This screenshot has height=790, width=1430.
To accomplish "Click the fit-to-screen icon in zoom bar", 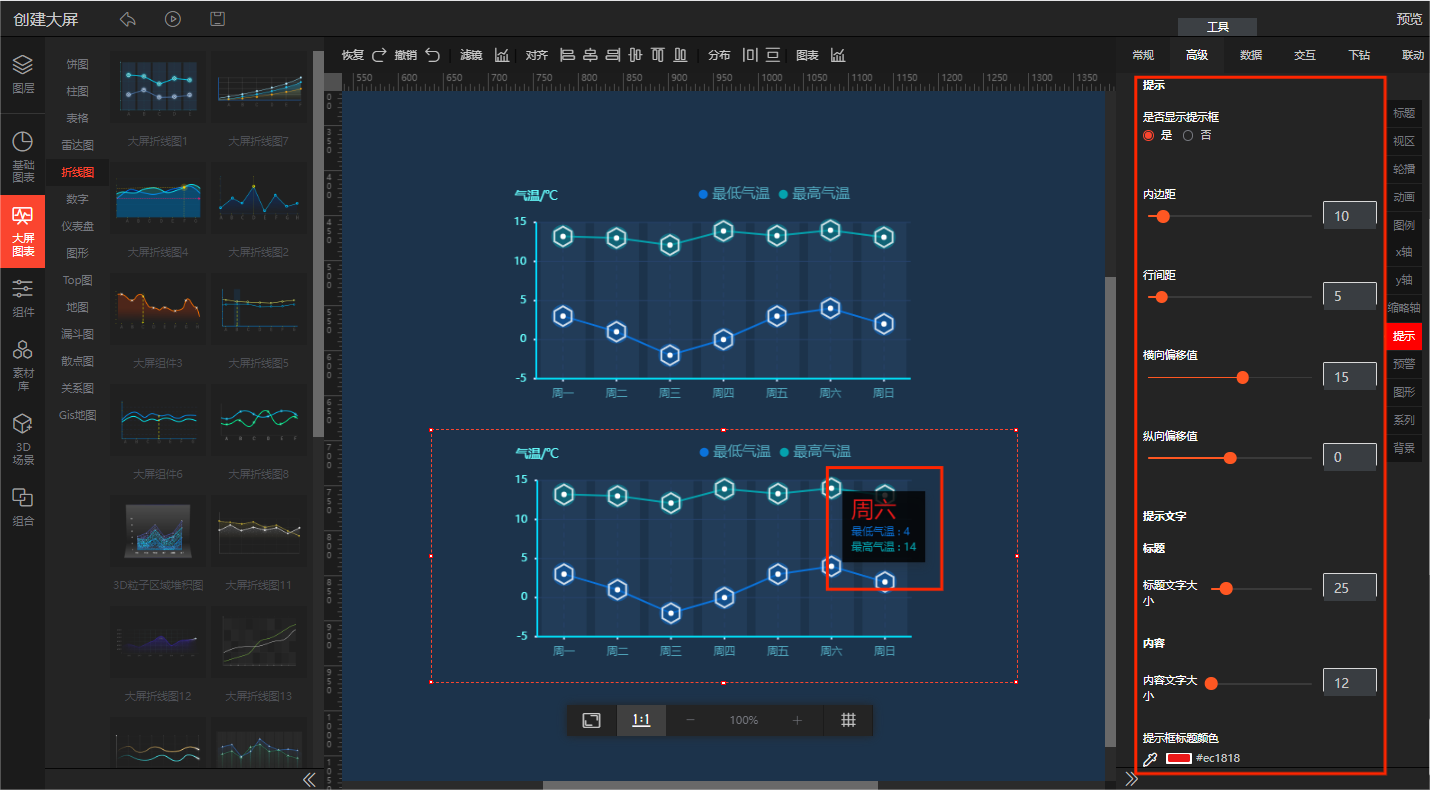I will tap(592, 720).
